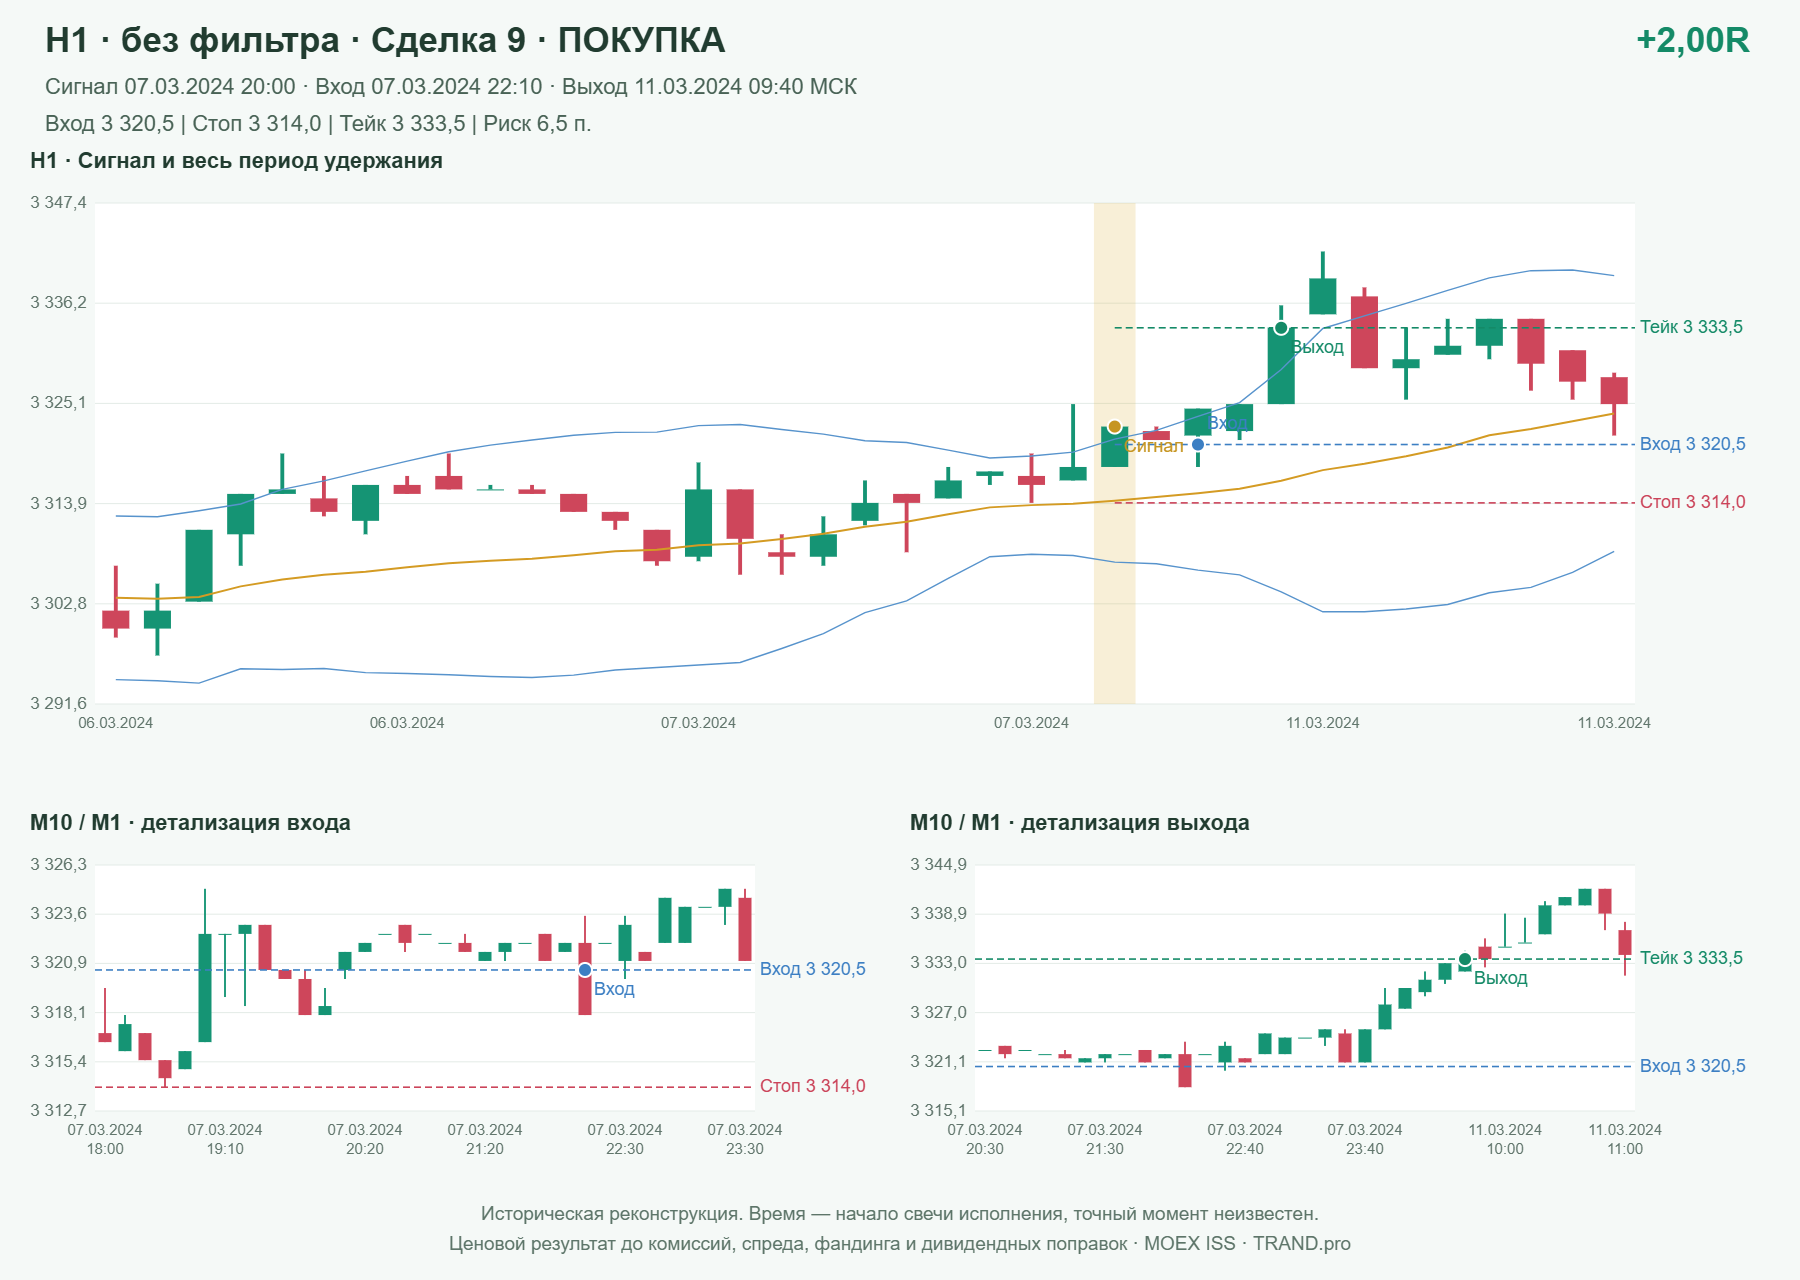Select the 3 291,6 price axis label
Image resolution: width=1800 pixels, height=1280 pixels.
58,703
